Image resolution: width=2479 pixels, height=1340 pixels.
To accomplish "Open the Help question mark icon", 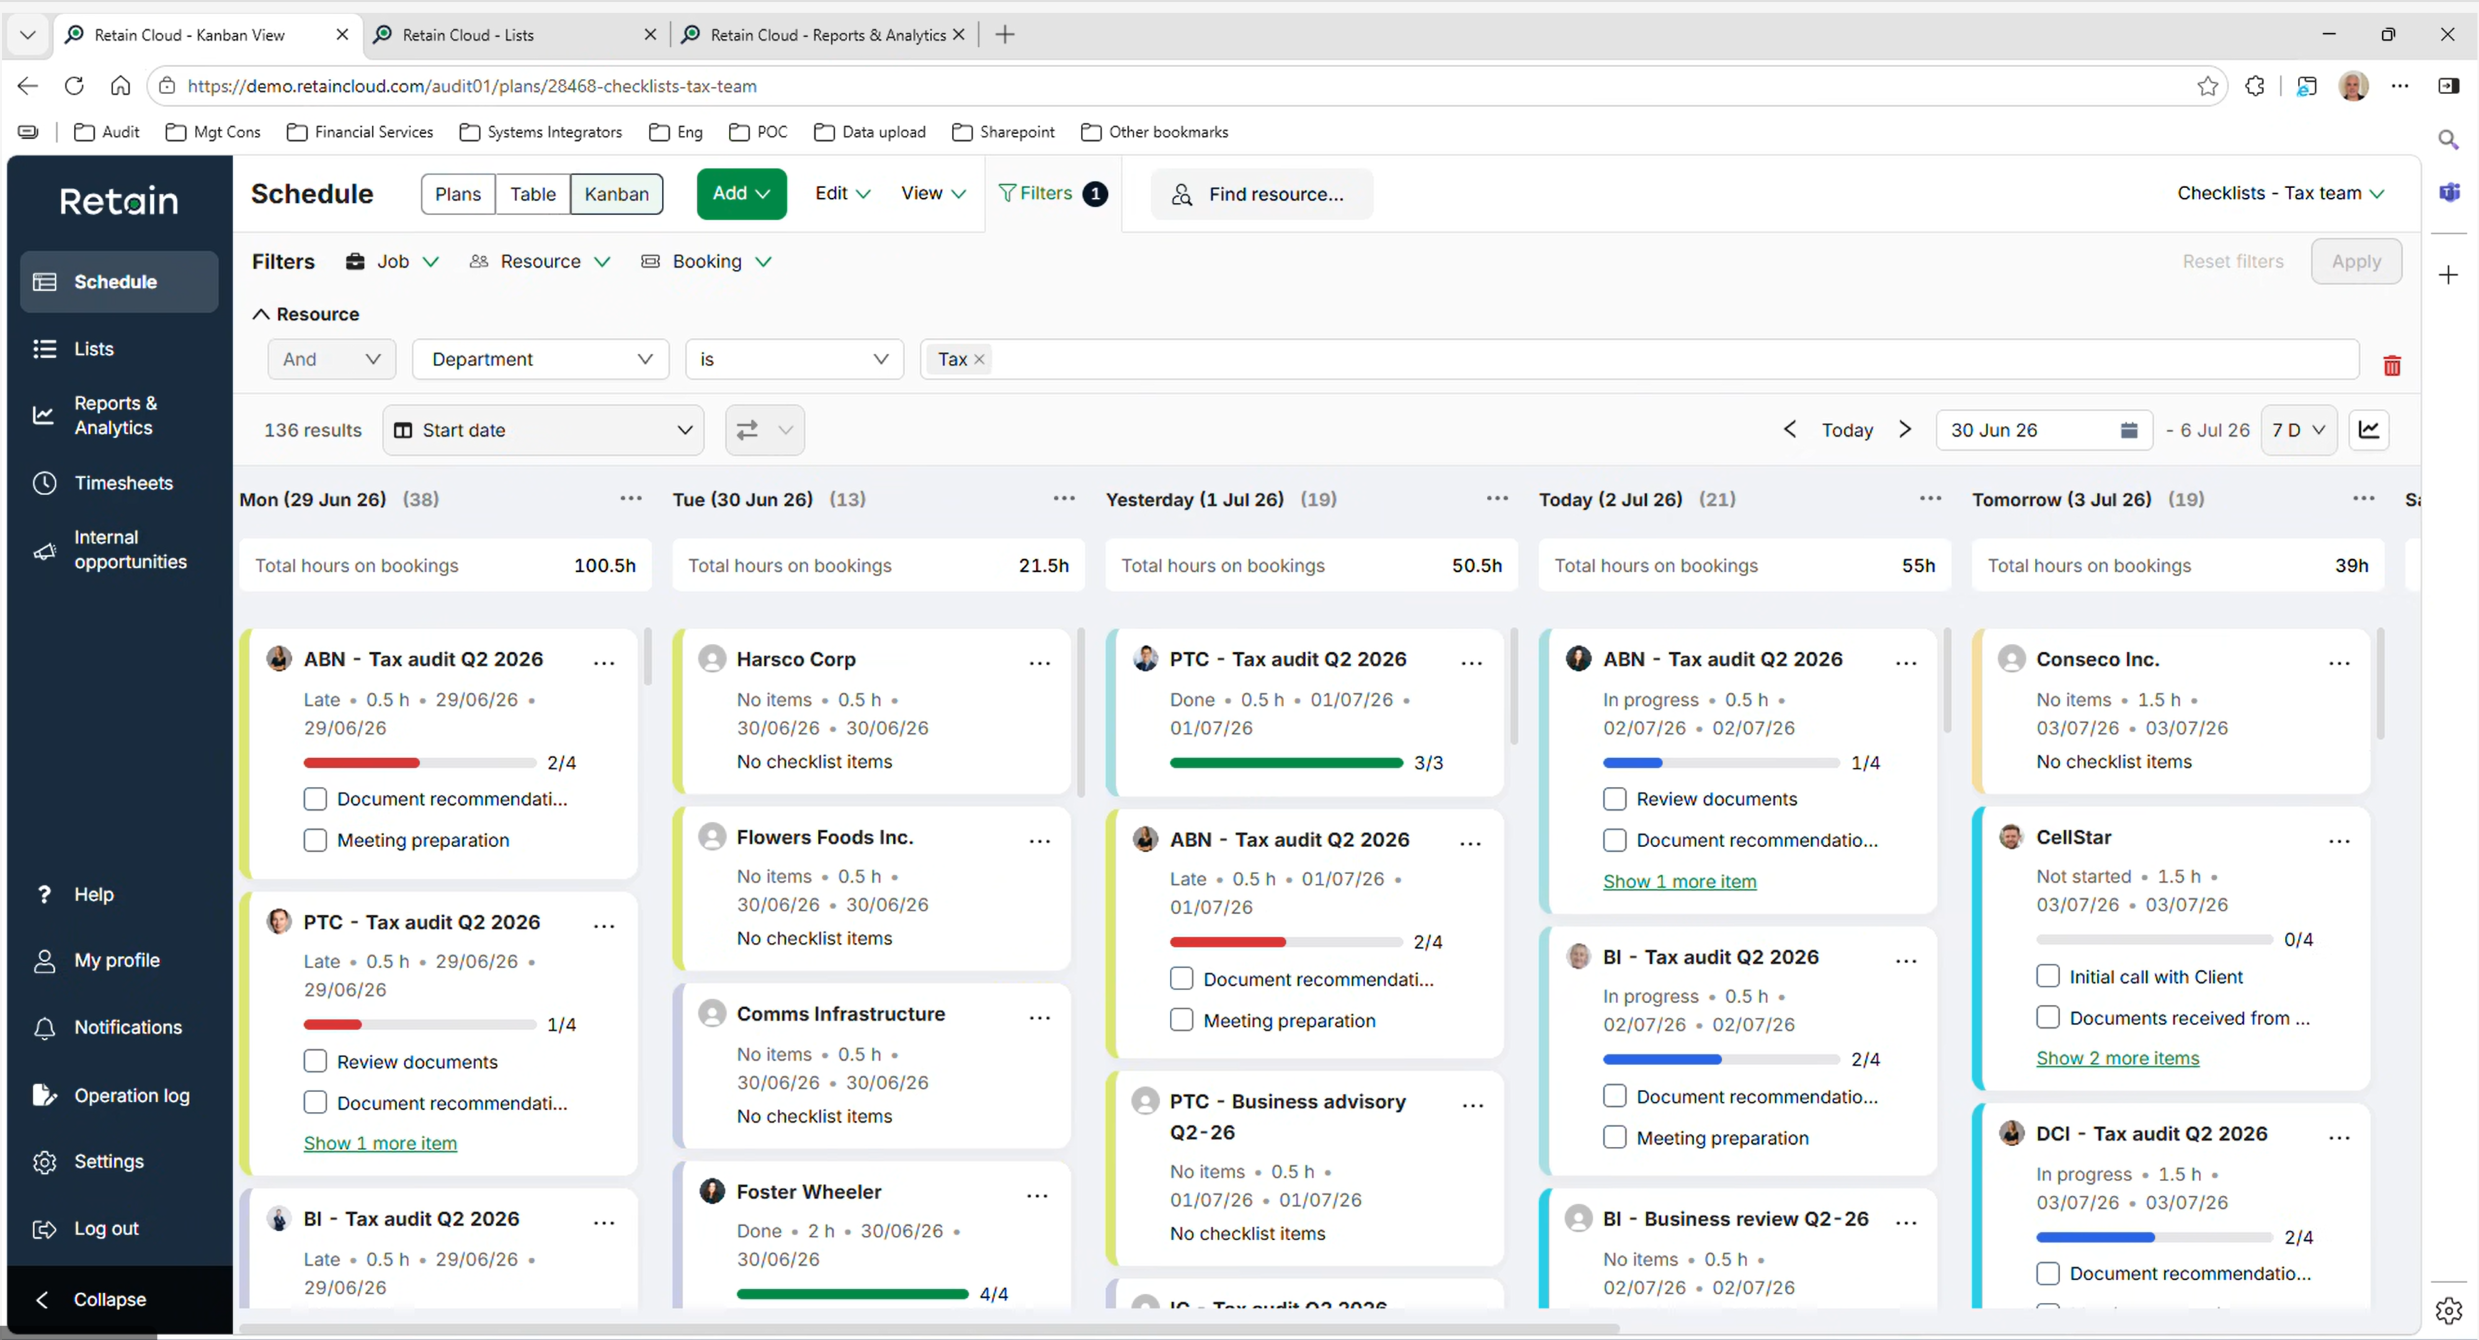I will tap(44, 894).
